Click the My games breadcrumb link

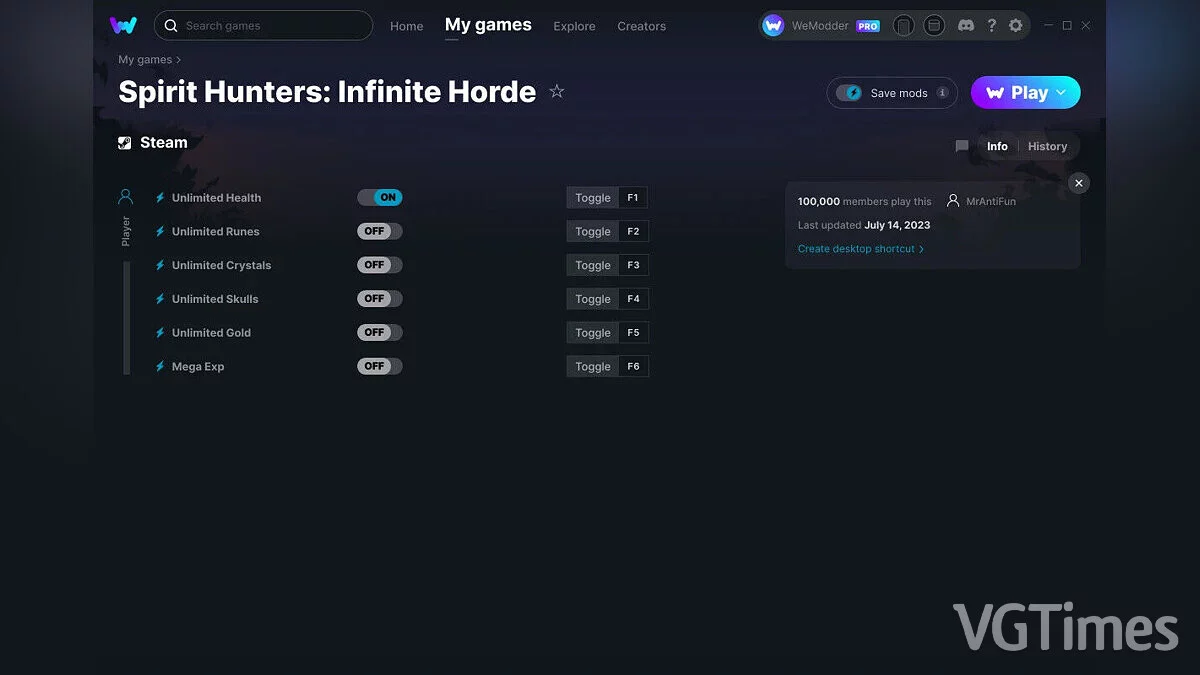click(x=145, y=60)
